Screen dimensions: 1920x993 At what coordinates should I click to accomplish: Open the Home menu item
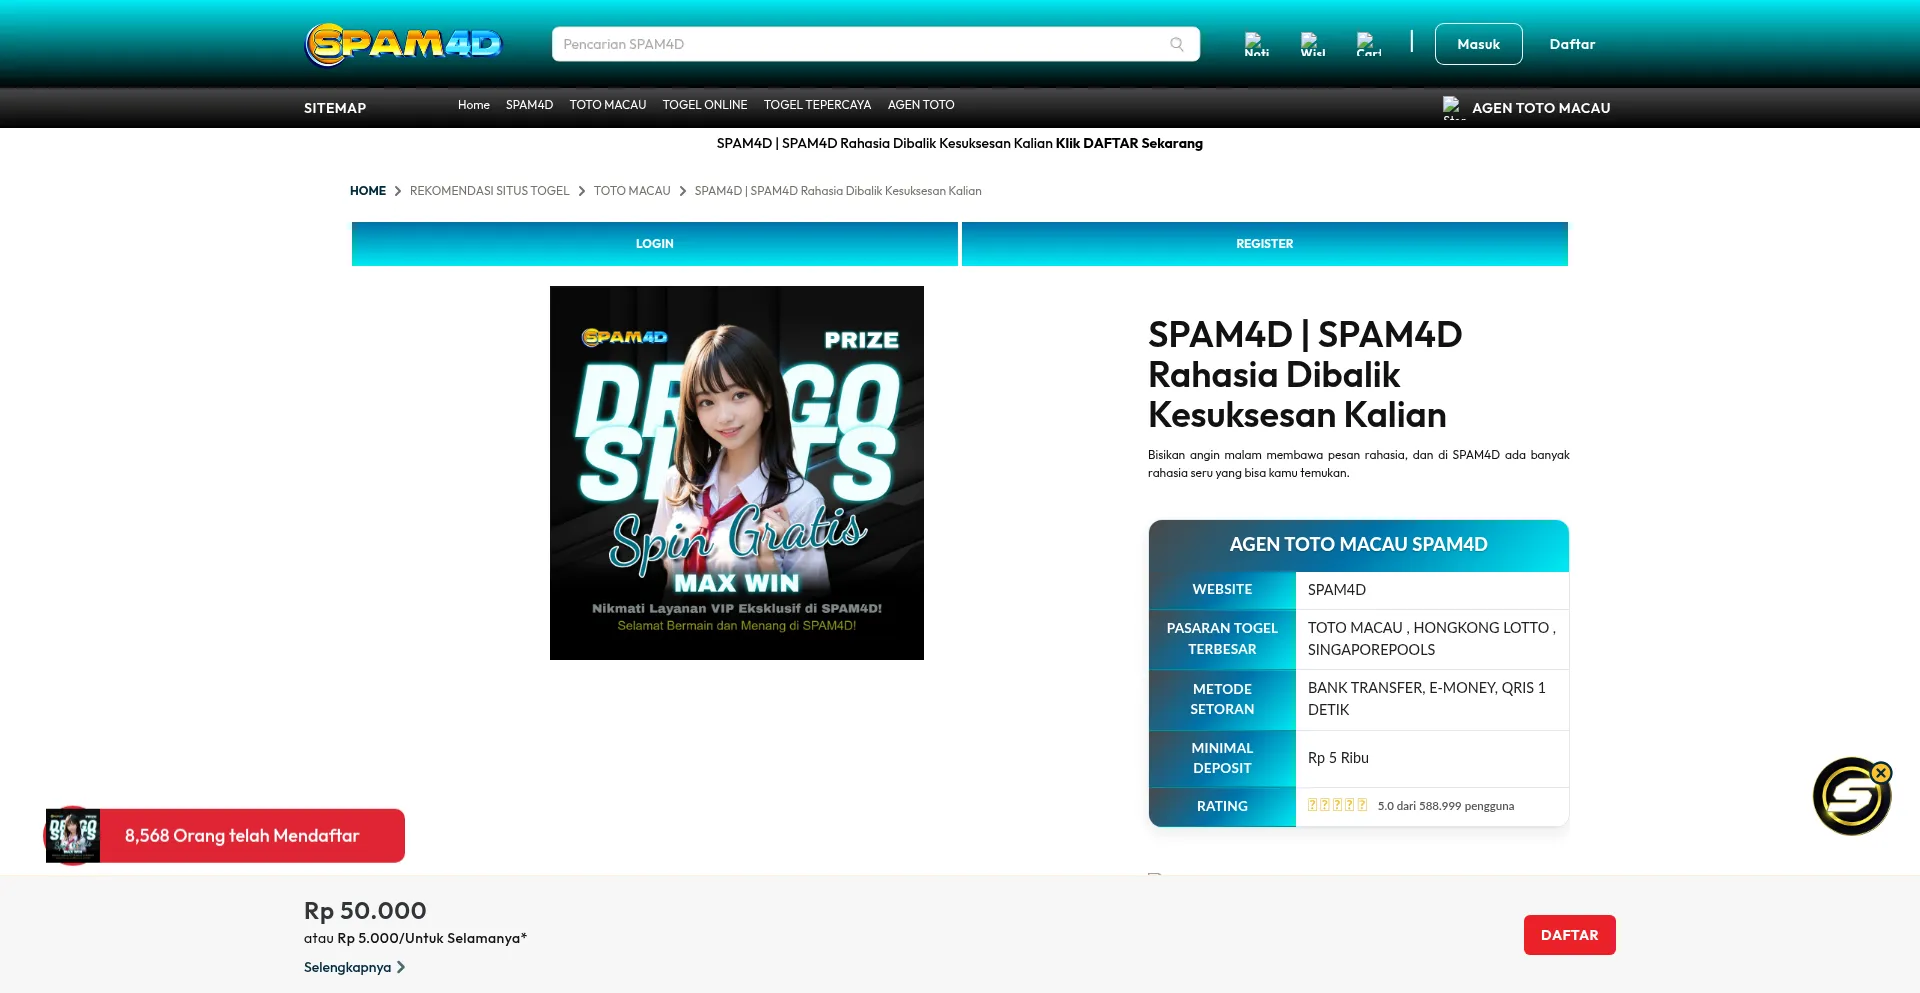pos(474,105)
